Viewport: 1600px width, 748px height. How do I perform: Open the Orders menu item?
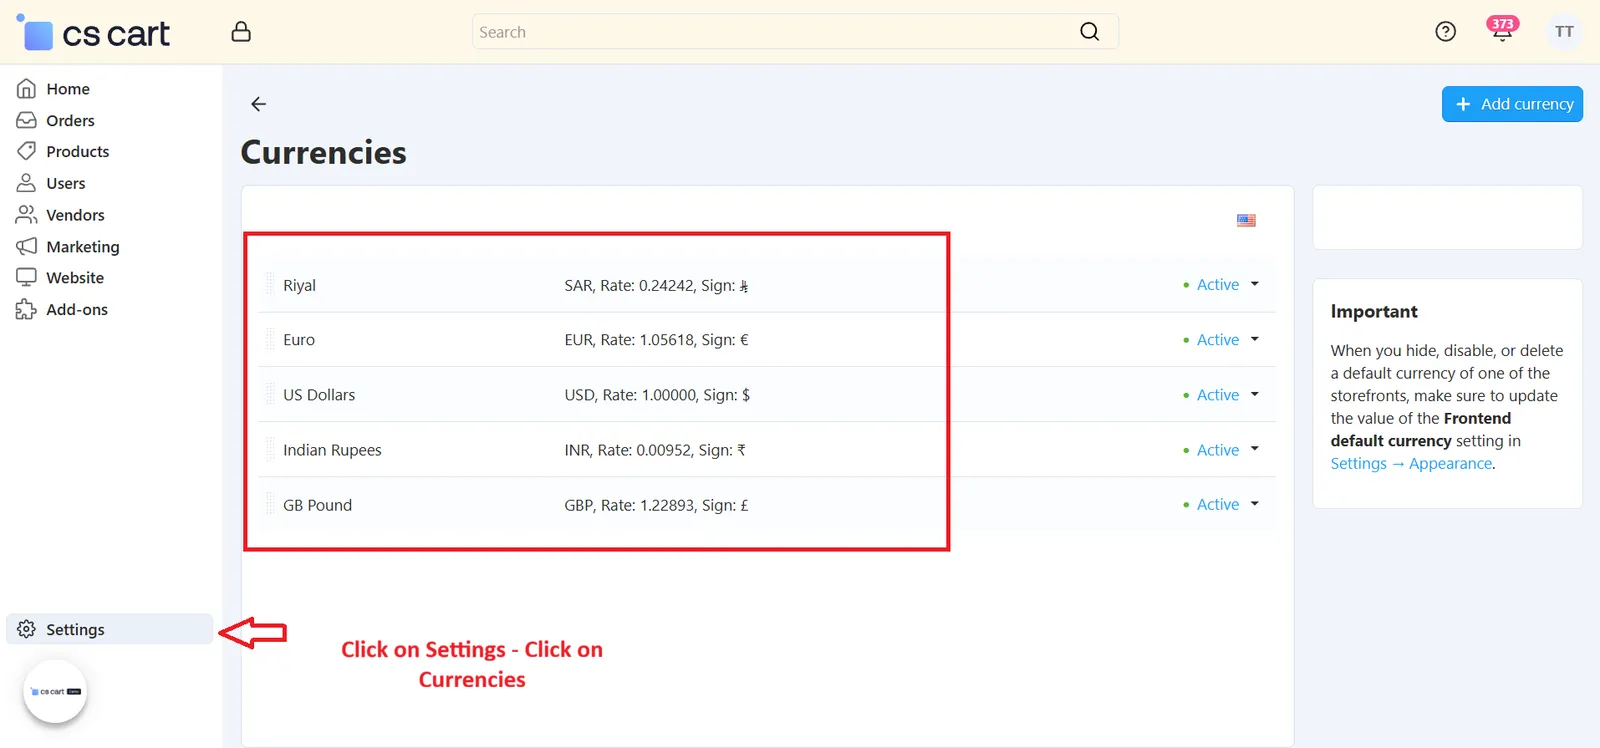[x=56, y=121]
